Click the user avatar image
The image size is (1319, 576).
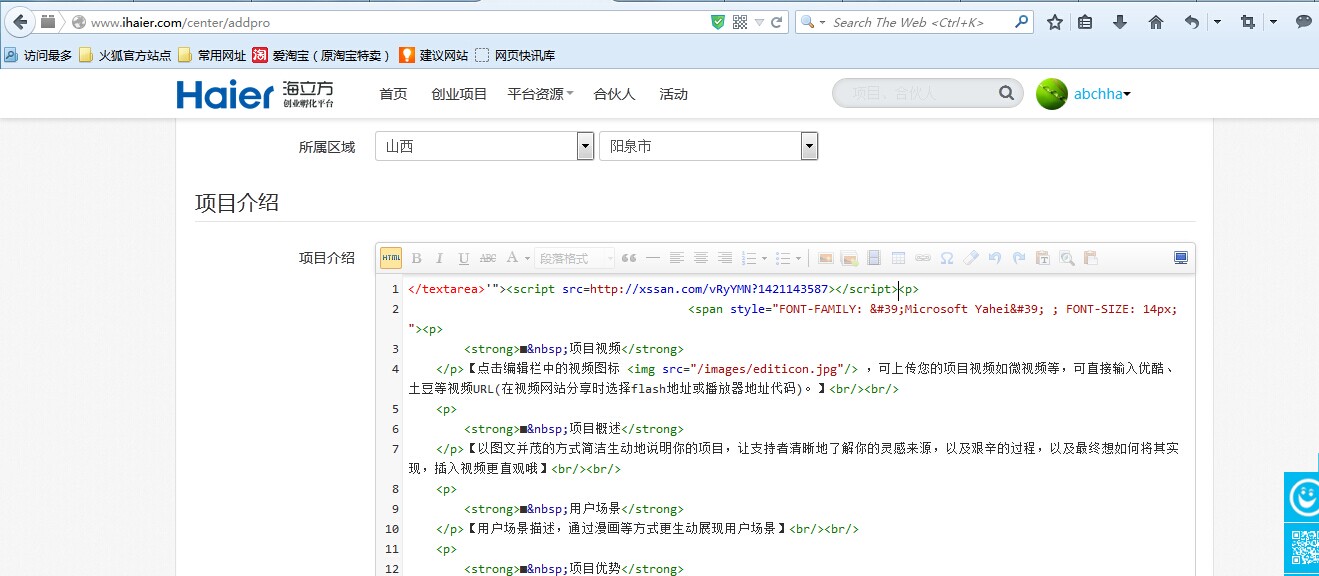tap(1052, 94)
